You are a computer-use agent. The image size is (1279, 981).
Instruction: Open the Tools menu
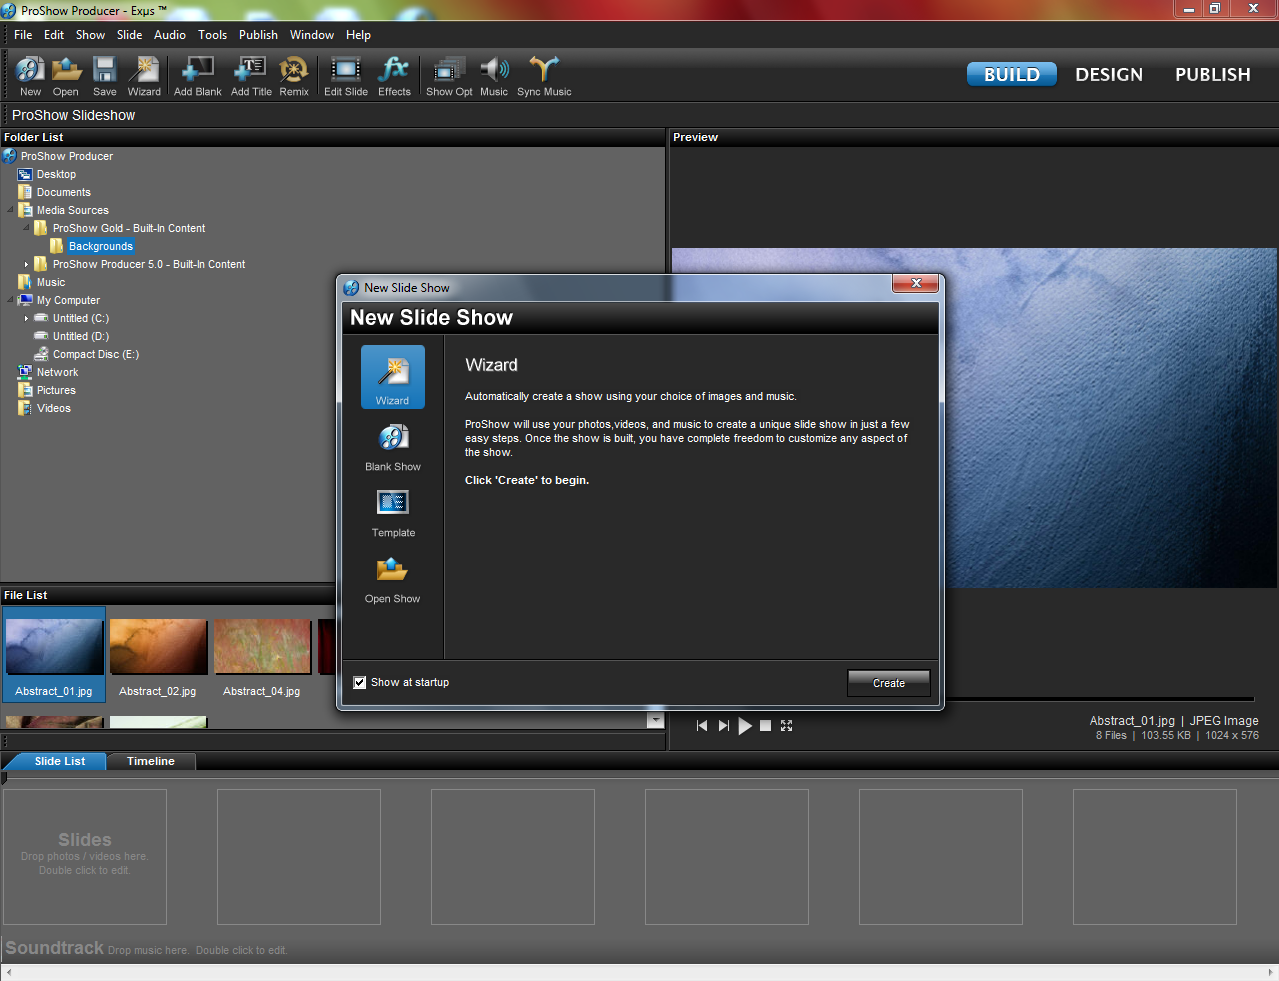(x=213, y=35)
